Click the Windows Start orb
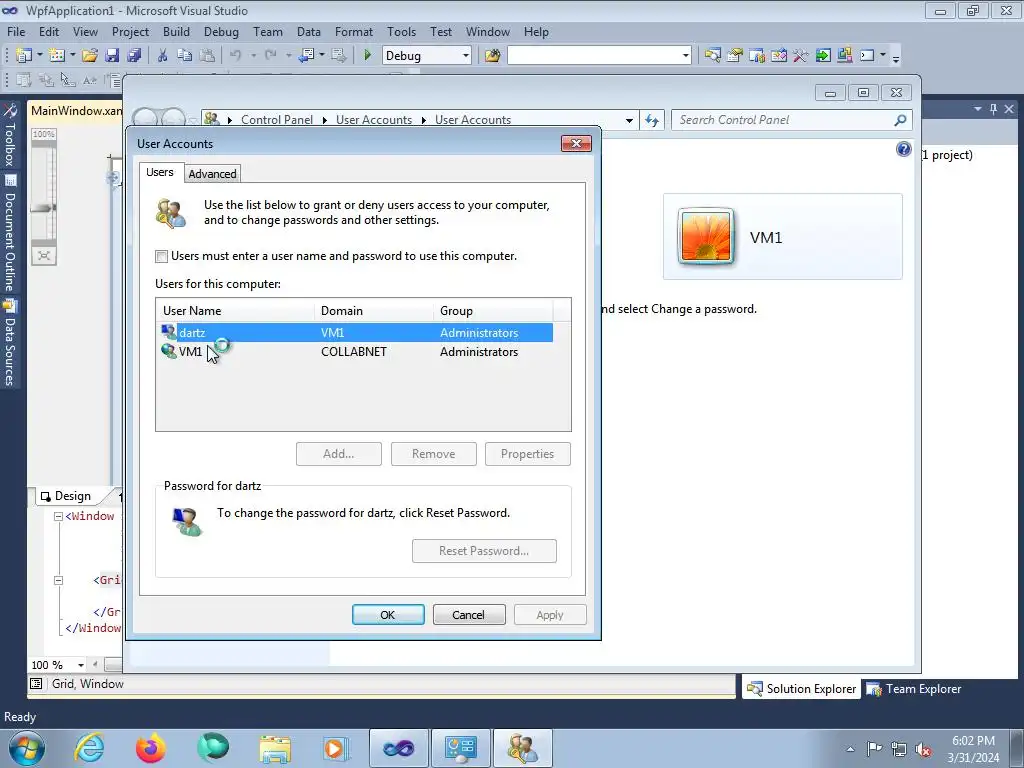This screenshot has height=768, width=1024. pyautogui.click(x=27, y=748)
